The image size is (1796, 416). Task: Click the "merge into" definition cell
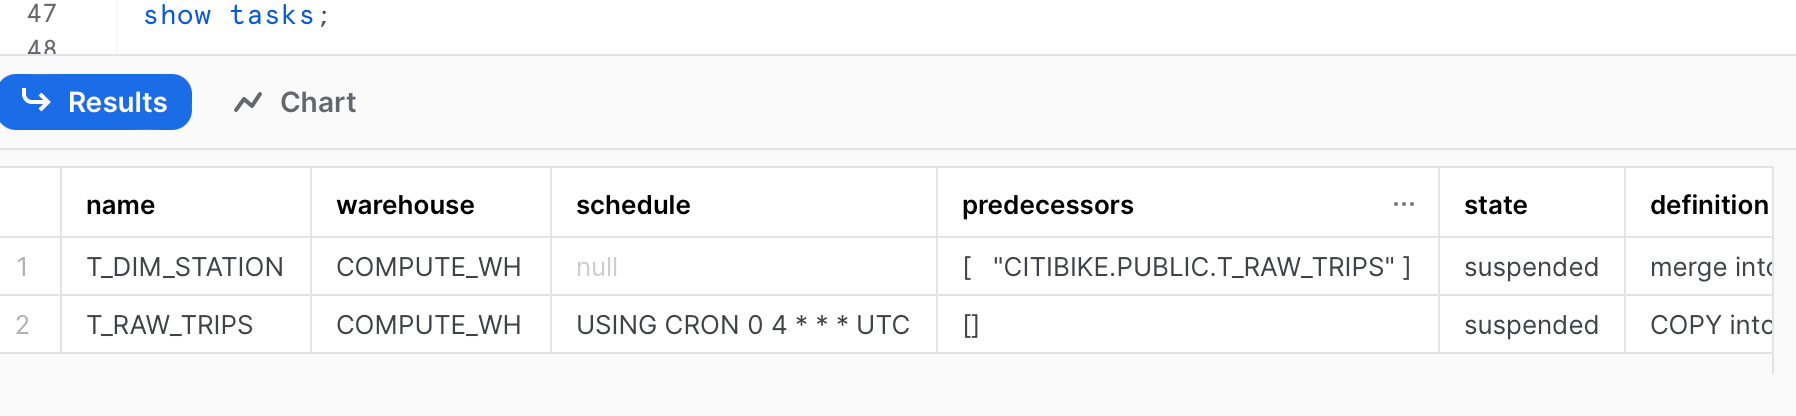tap(1699, 267)
